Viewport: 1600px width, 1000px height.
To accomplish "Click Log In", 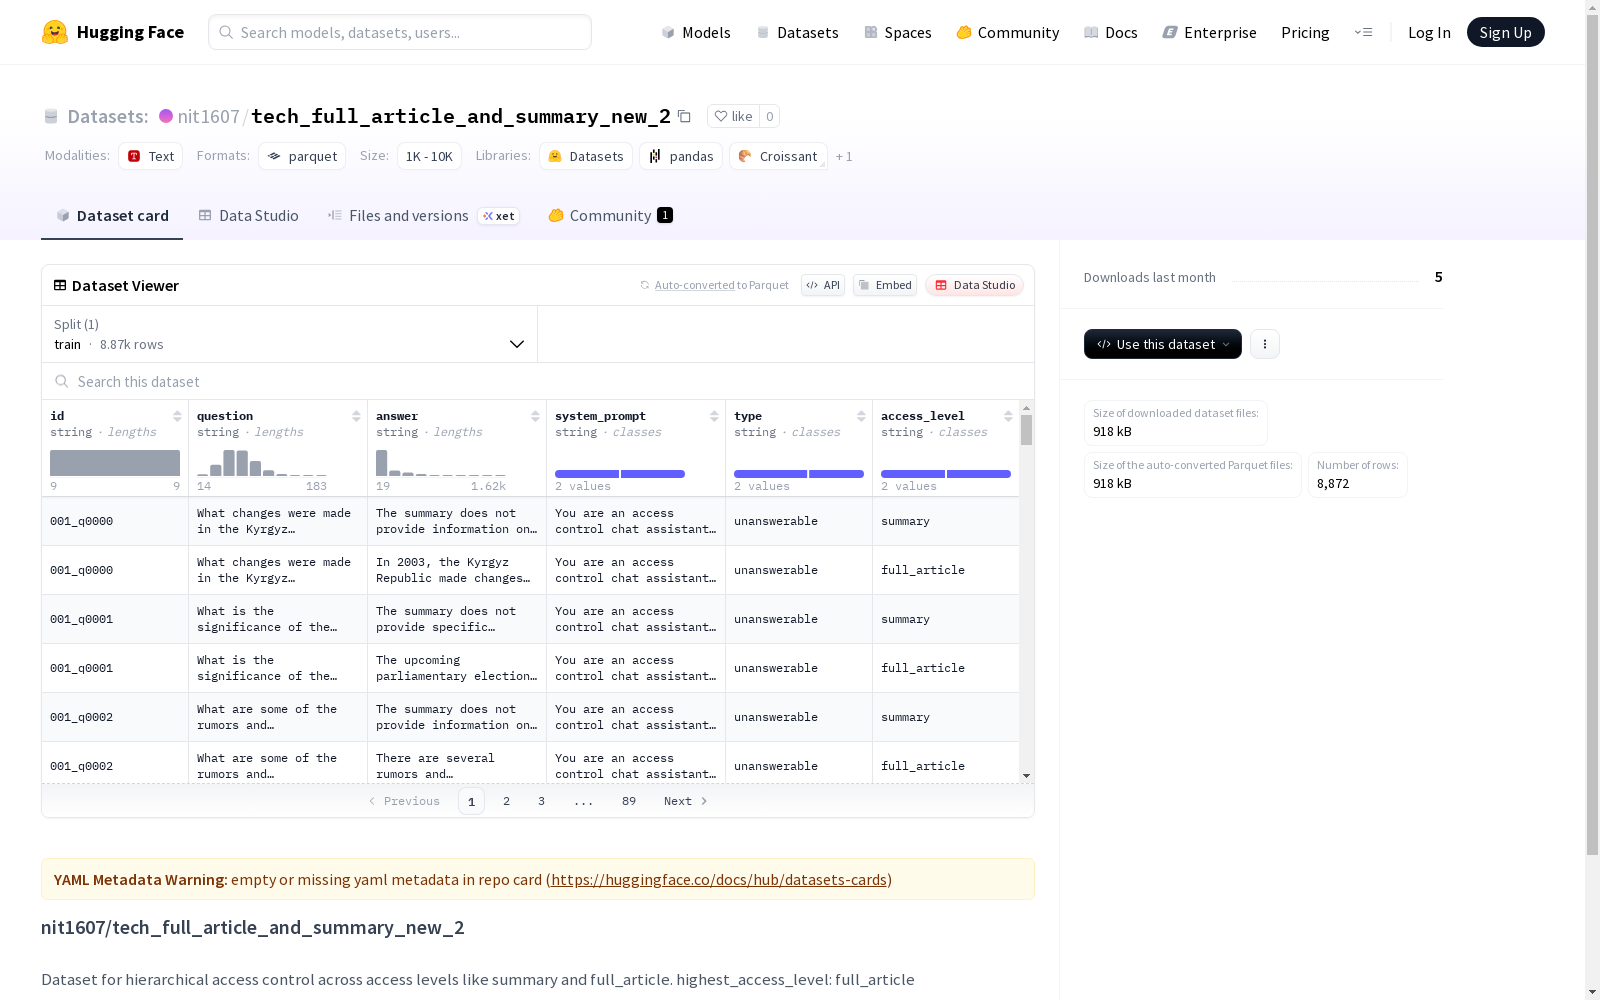I will point(1429,32).
